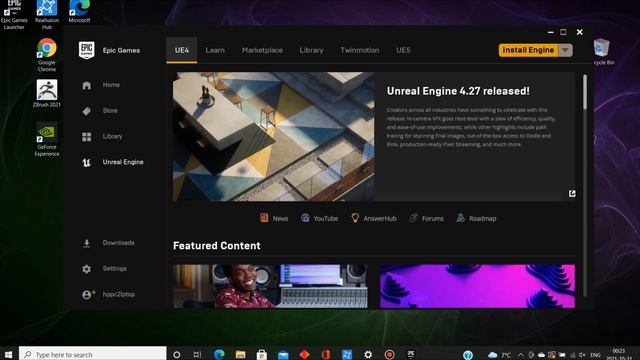Viewport: 640px width, 360px height.
Task: Open the YouTube link
Action: (x=319, y=218)
